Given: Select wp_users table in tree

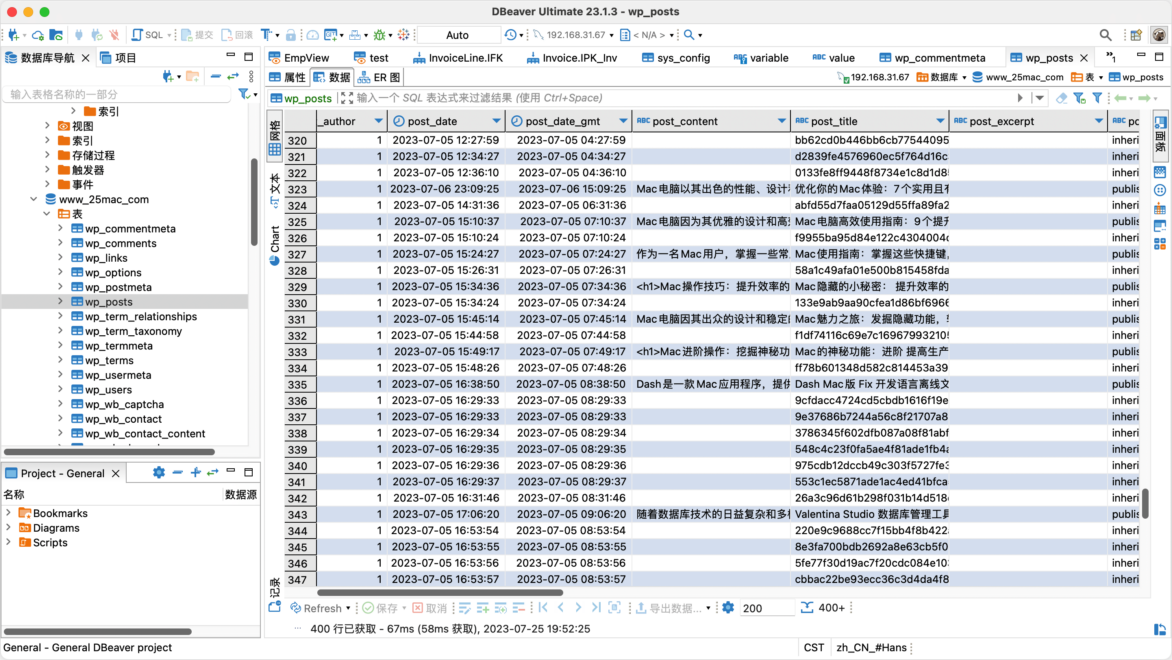Looking at the screenshot, I should pos(108,390).
